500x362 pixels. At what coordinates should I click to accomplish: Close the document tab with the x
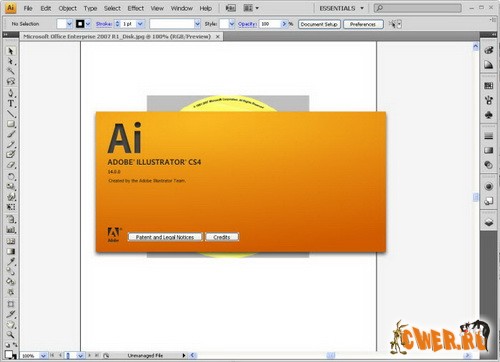click(218, 37)
